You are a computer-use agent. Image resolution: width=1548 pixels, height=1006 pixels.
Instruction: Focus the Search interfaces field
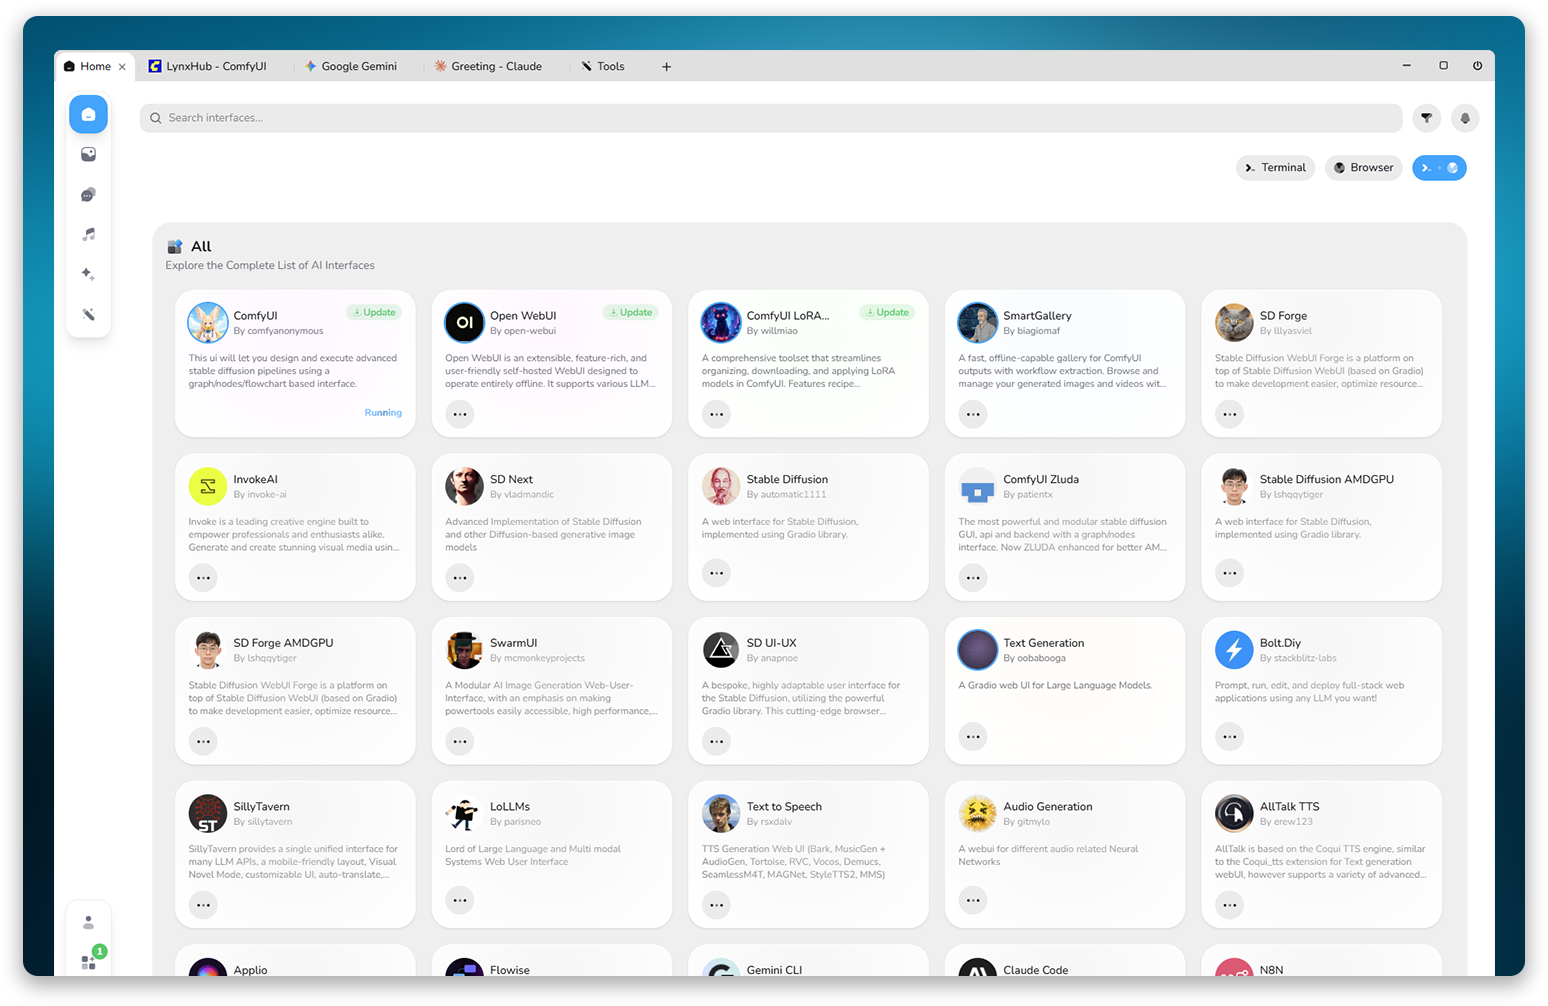point(771,118)
